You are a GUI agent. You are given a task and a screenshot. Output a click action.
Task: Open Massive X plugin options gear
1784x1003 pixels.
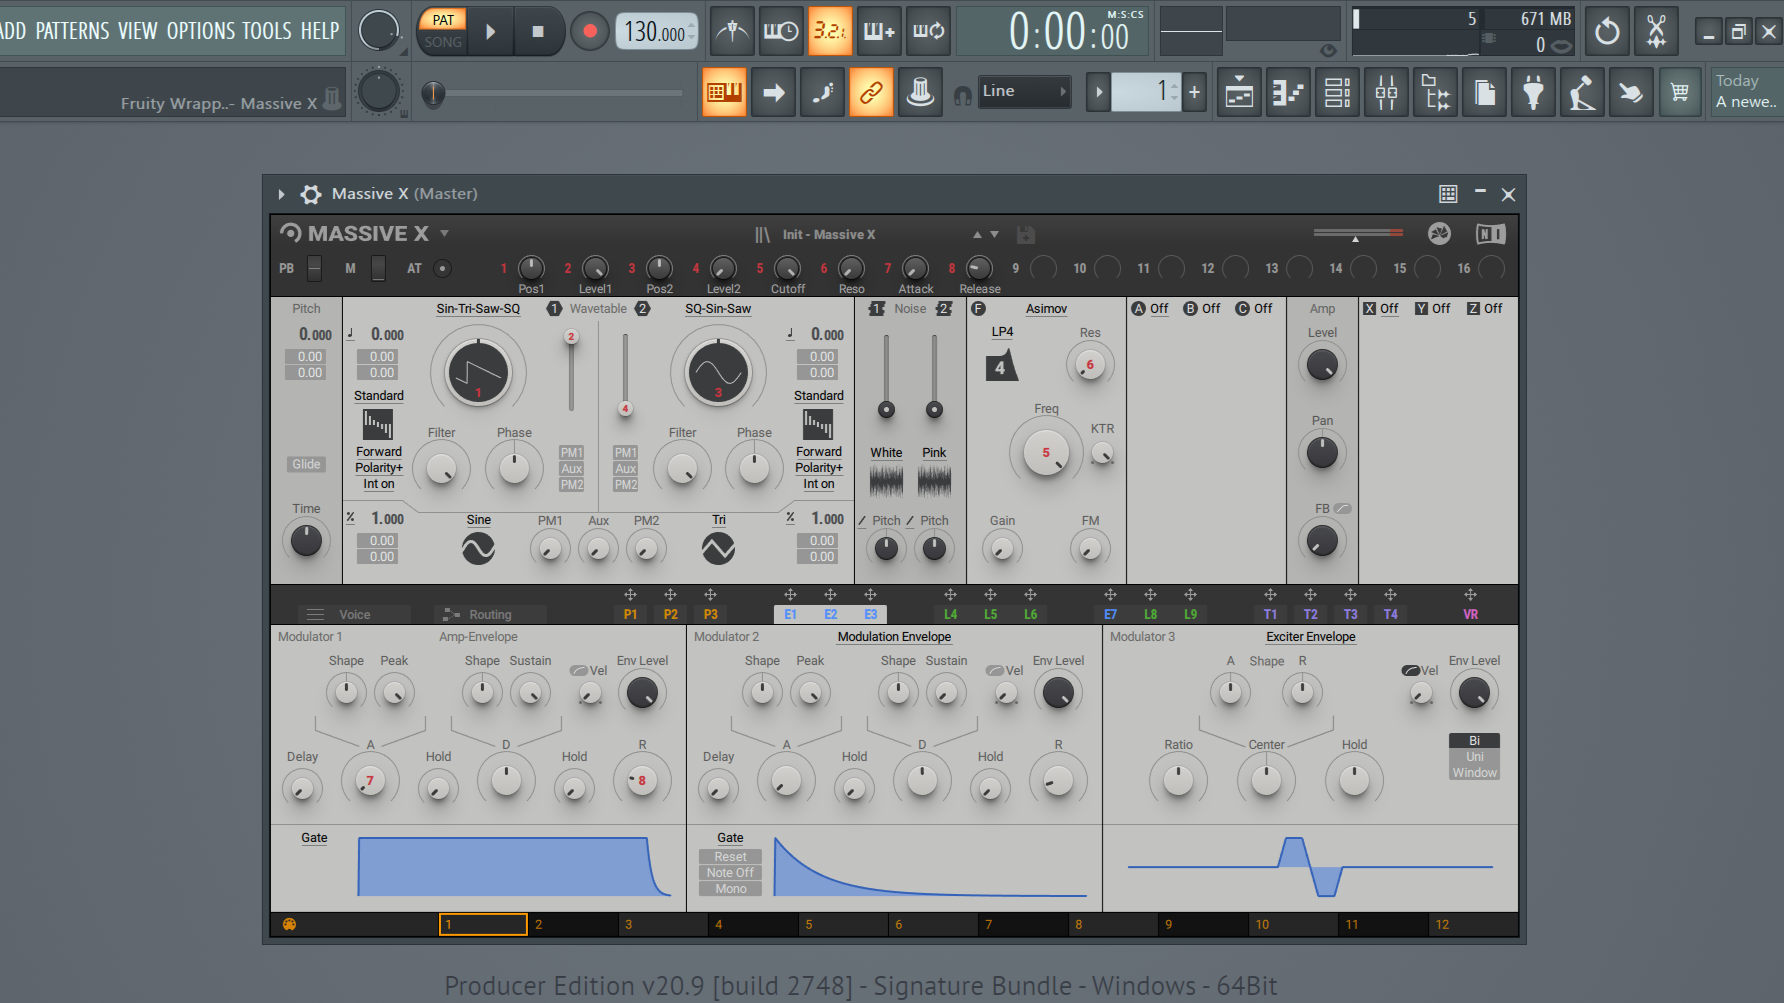[311, 194]
